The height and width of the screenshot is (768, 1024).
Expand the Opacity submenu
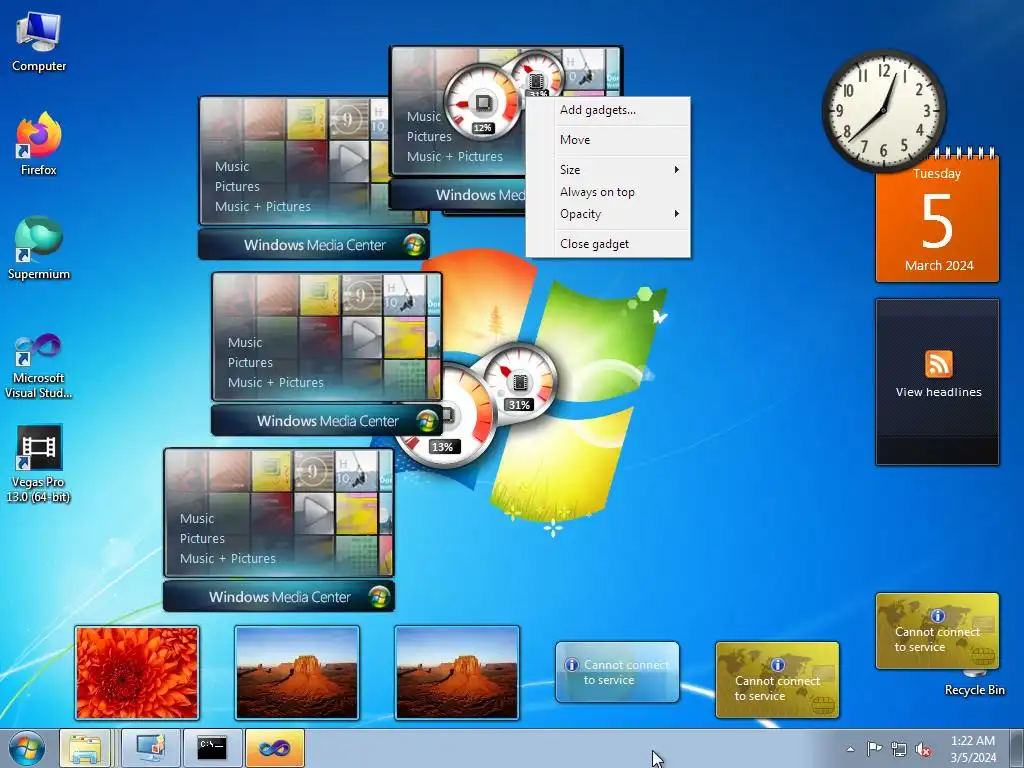click(608, 214)
